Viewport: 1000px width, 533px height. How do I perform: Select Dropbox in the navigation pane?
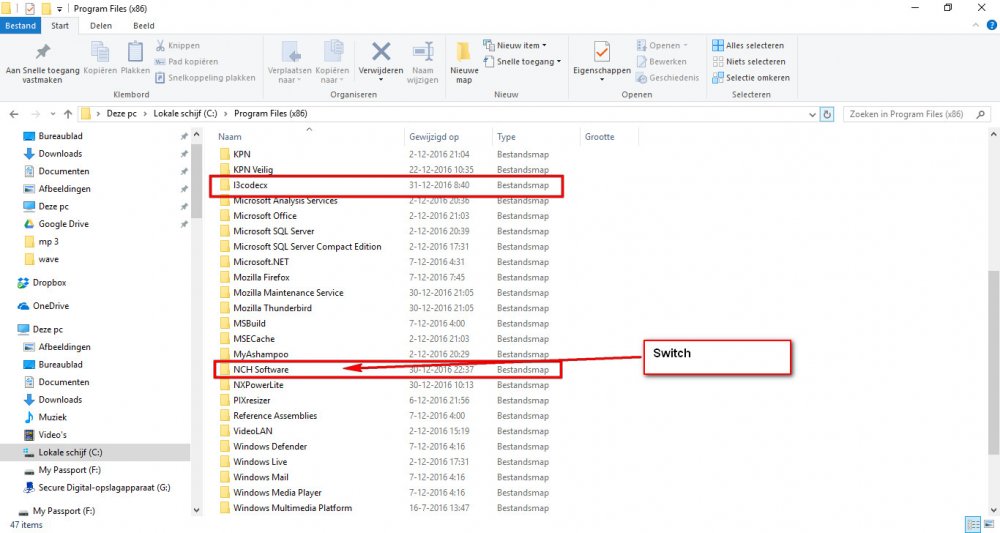click(x=49, y=283)
